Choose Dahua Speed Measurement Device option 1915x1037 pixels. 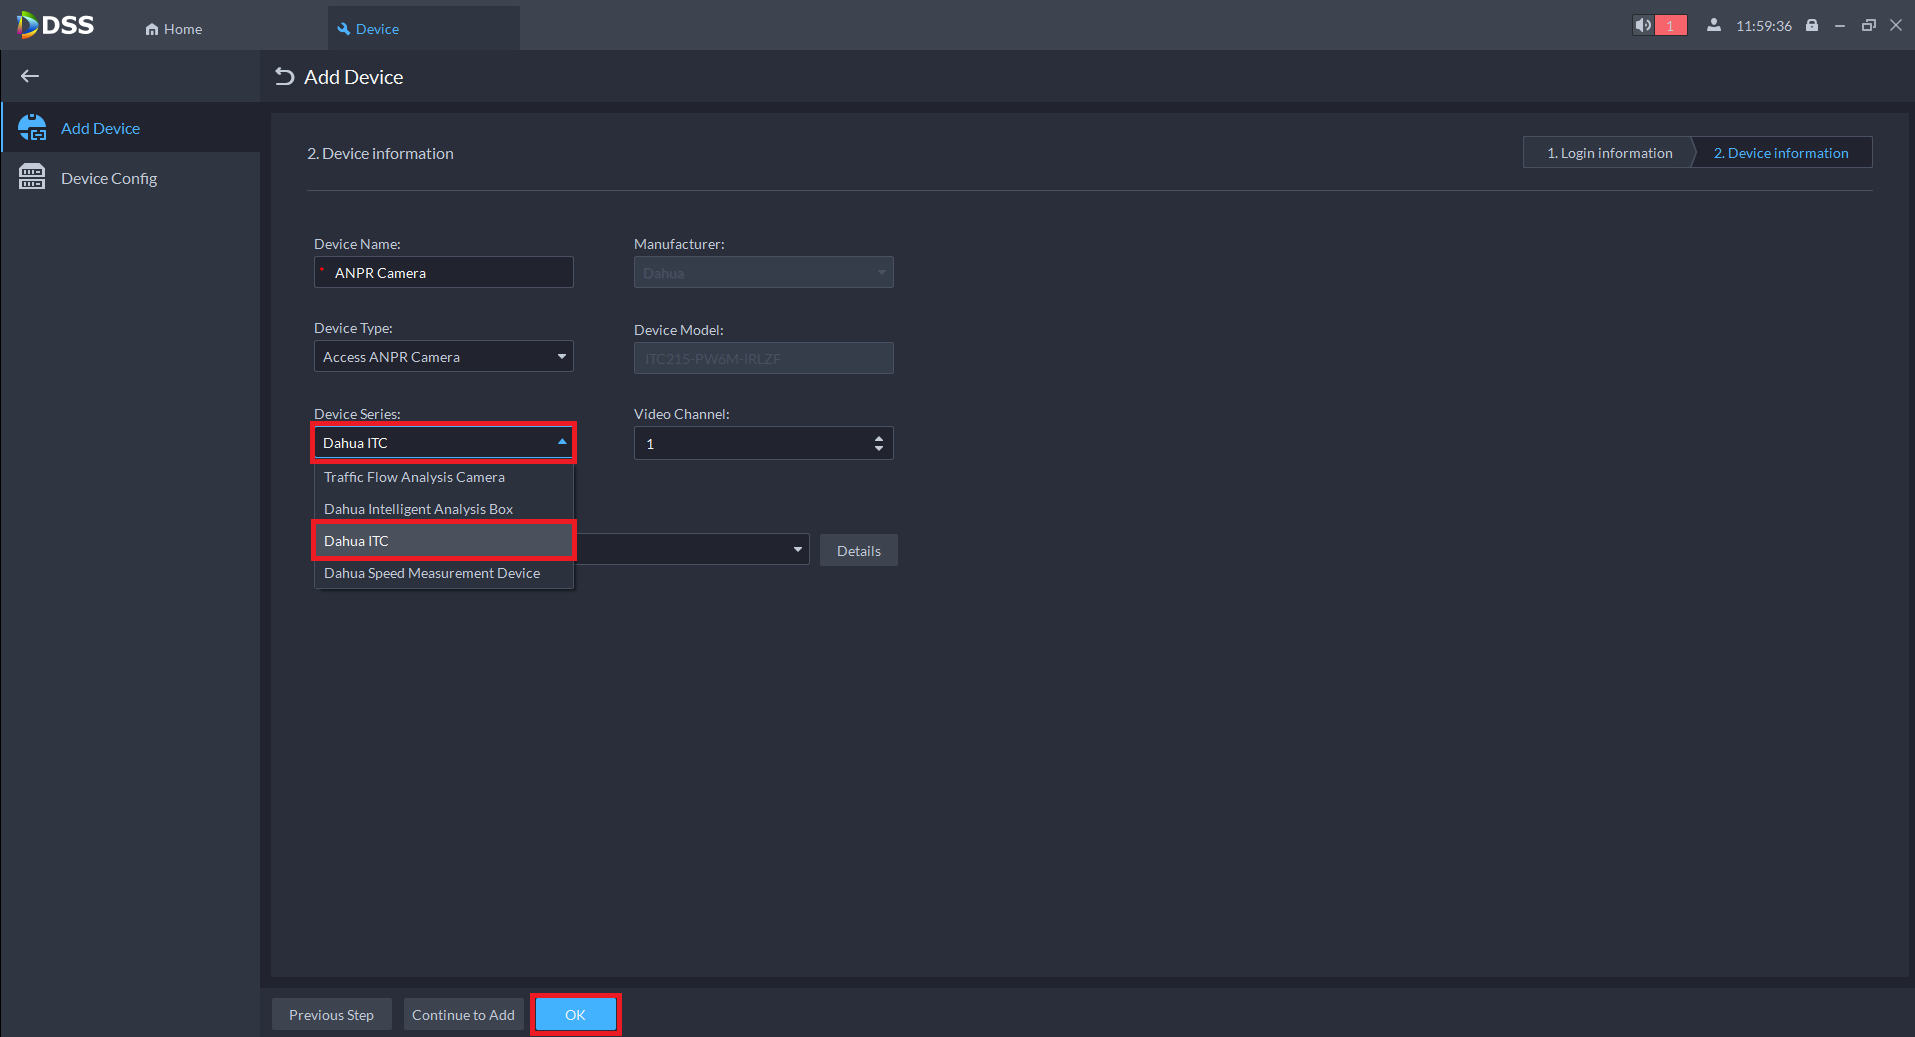tap(444, 573)
